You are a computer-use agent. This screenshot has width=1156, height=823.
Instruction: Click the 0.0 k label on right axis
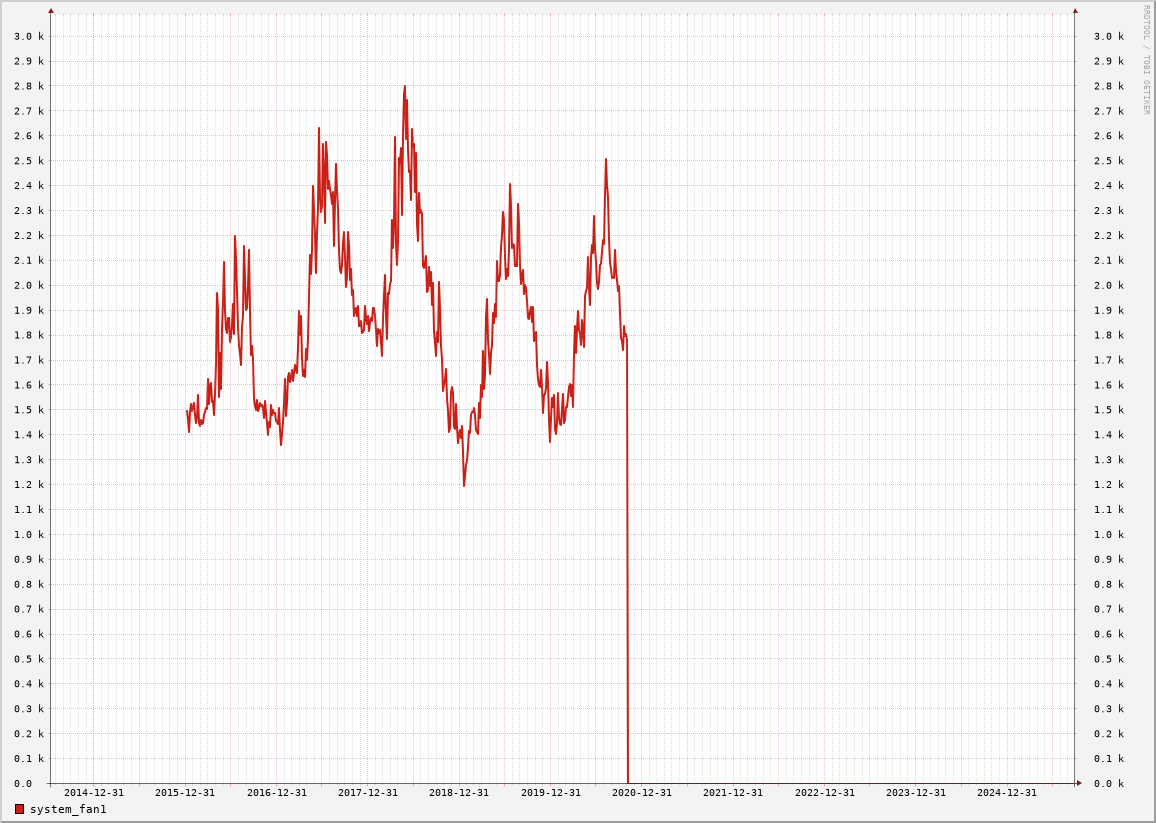tap(1109, 784)
